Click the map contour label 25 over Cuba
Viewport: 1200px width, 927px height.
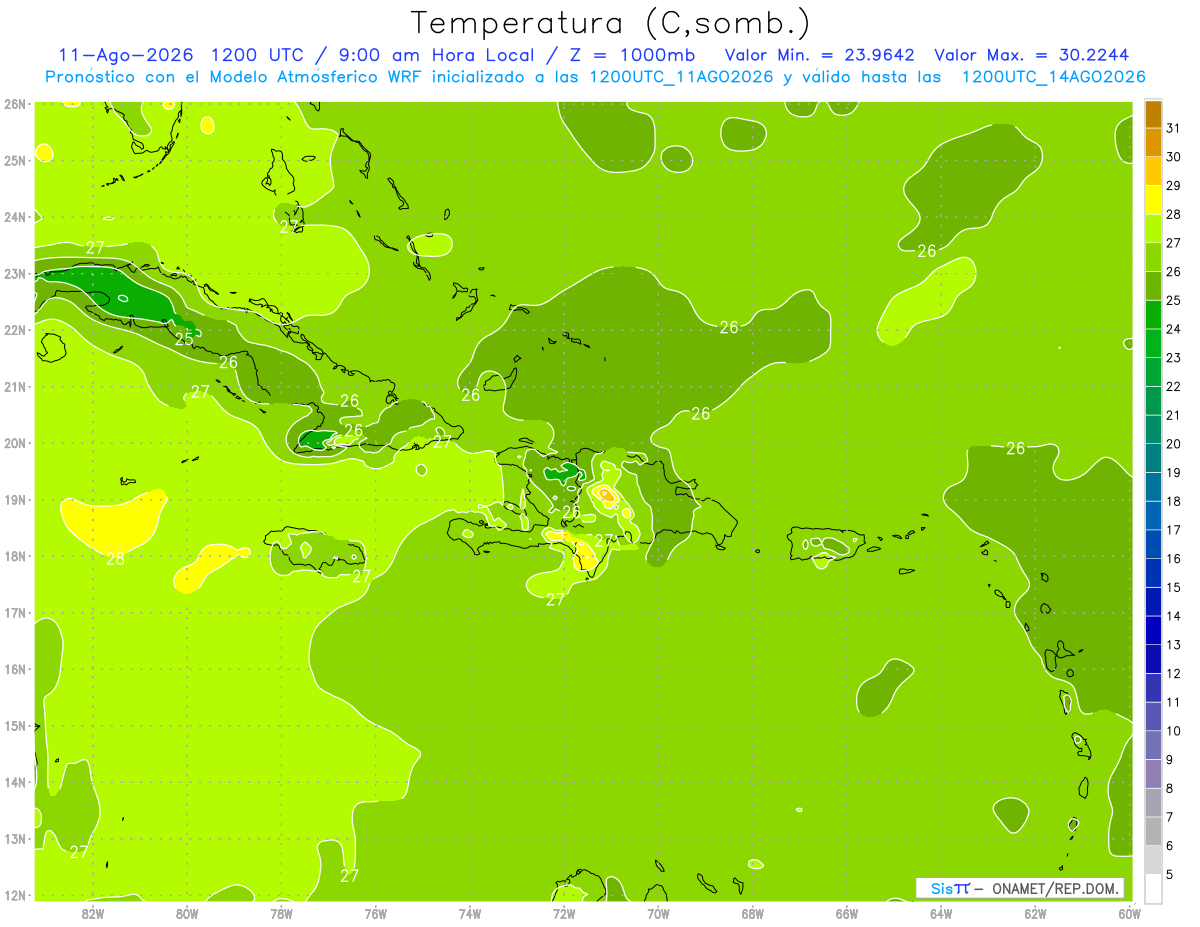point(185,339)
